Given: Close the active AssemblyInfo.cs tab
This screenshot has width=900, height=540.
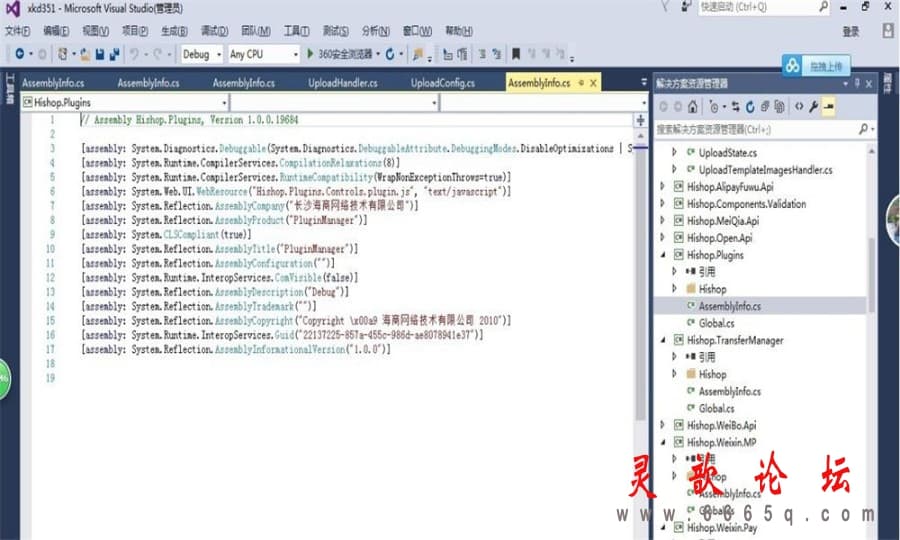Looking at the screenshot, I should pos(593,83).
